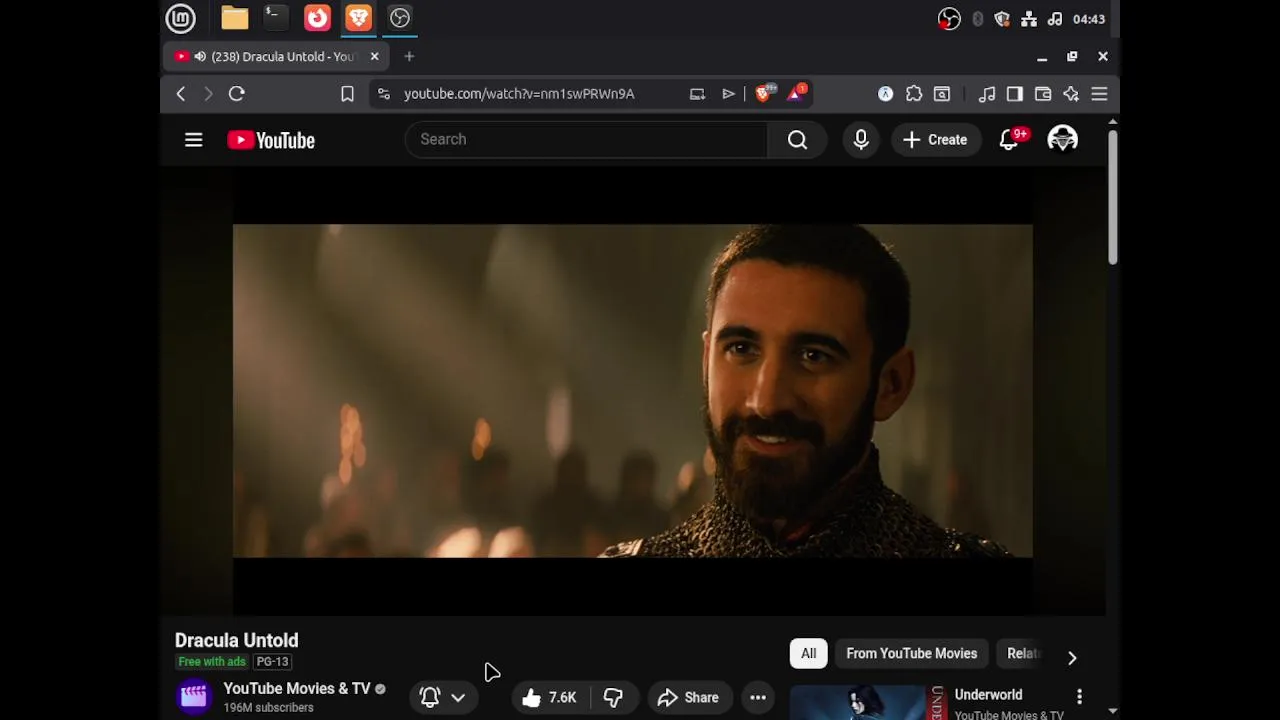Switch to OBS Studio in the panel
The image size is (1280, 720).
coord(400,18)
